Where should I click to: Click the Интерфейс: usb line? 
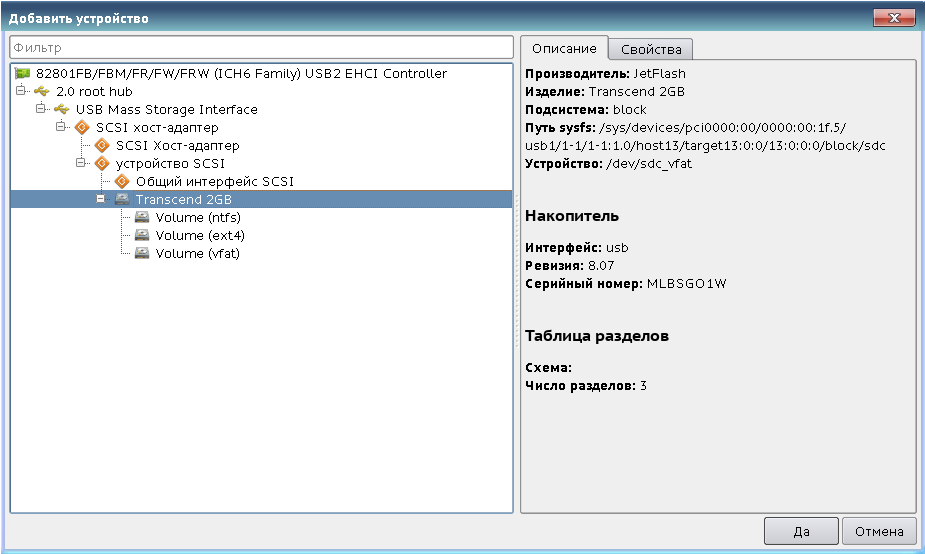[577, 248]
